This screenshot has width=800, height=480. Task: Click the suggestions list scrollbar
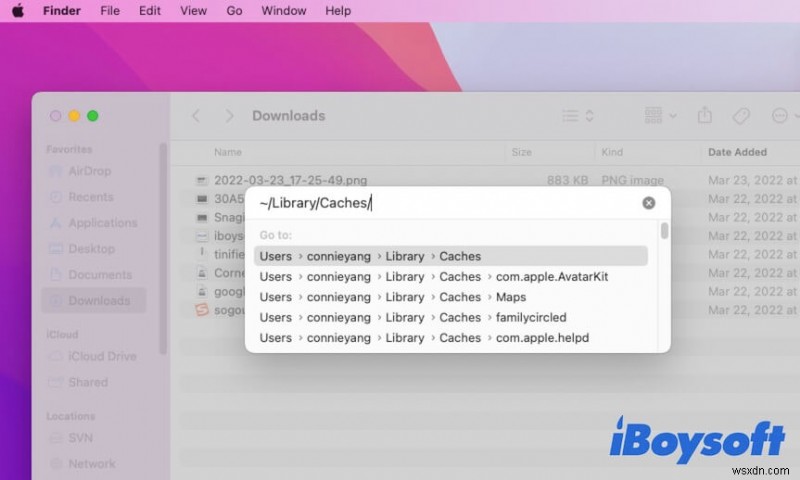664,231
